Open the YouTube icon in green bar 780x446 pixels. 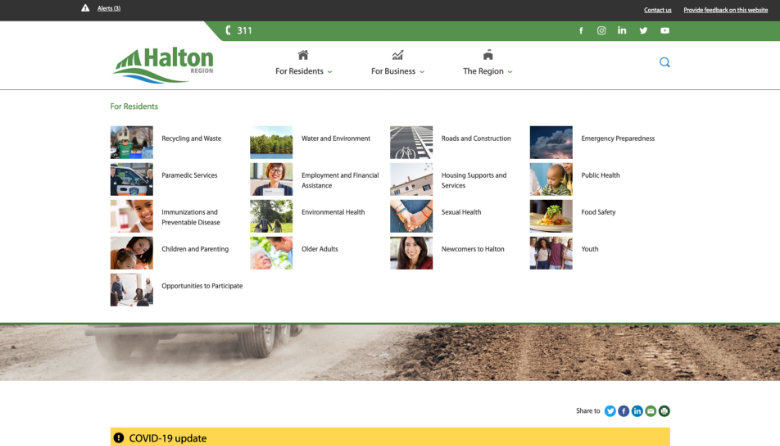point(665,31)
